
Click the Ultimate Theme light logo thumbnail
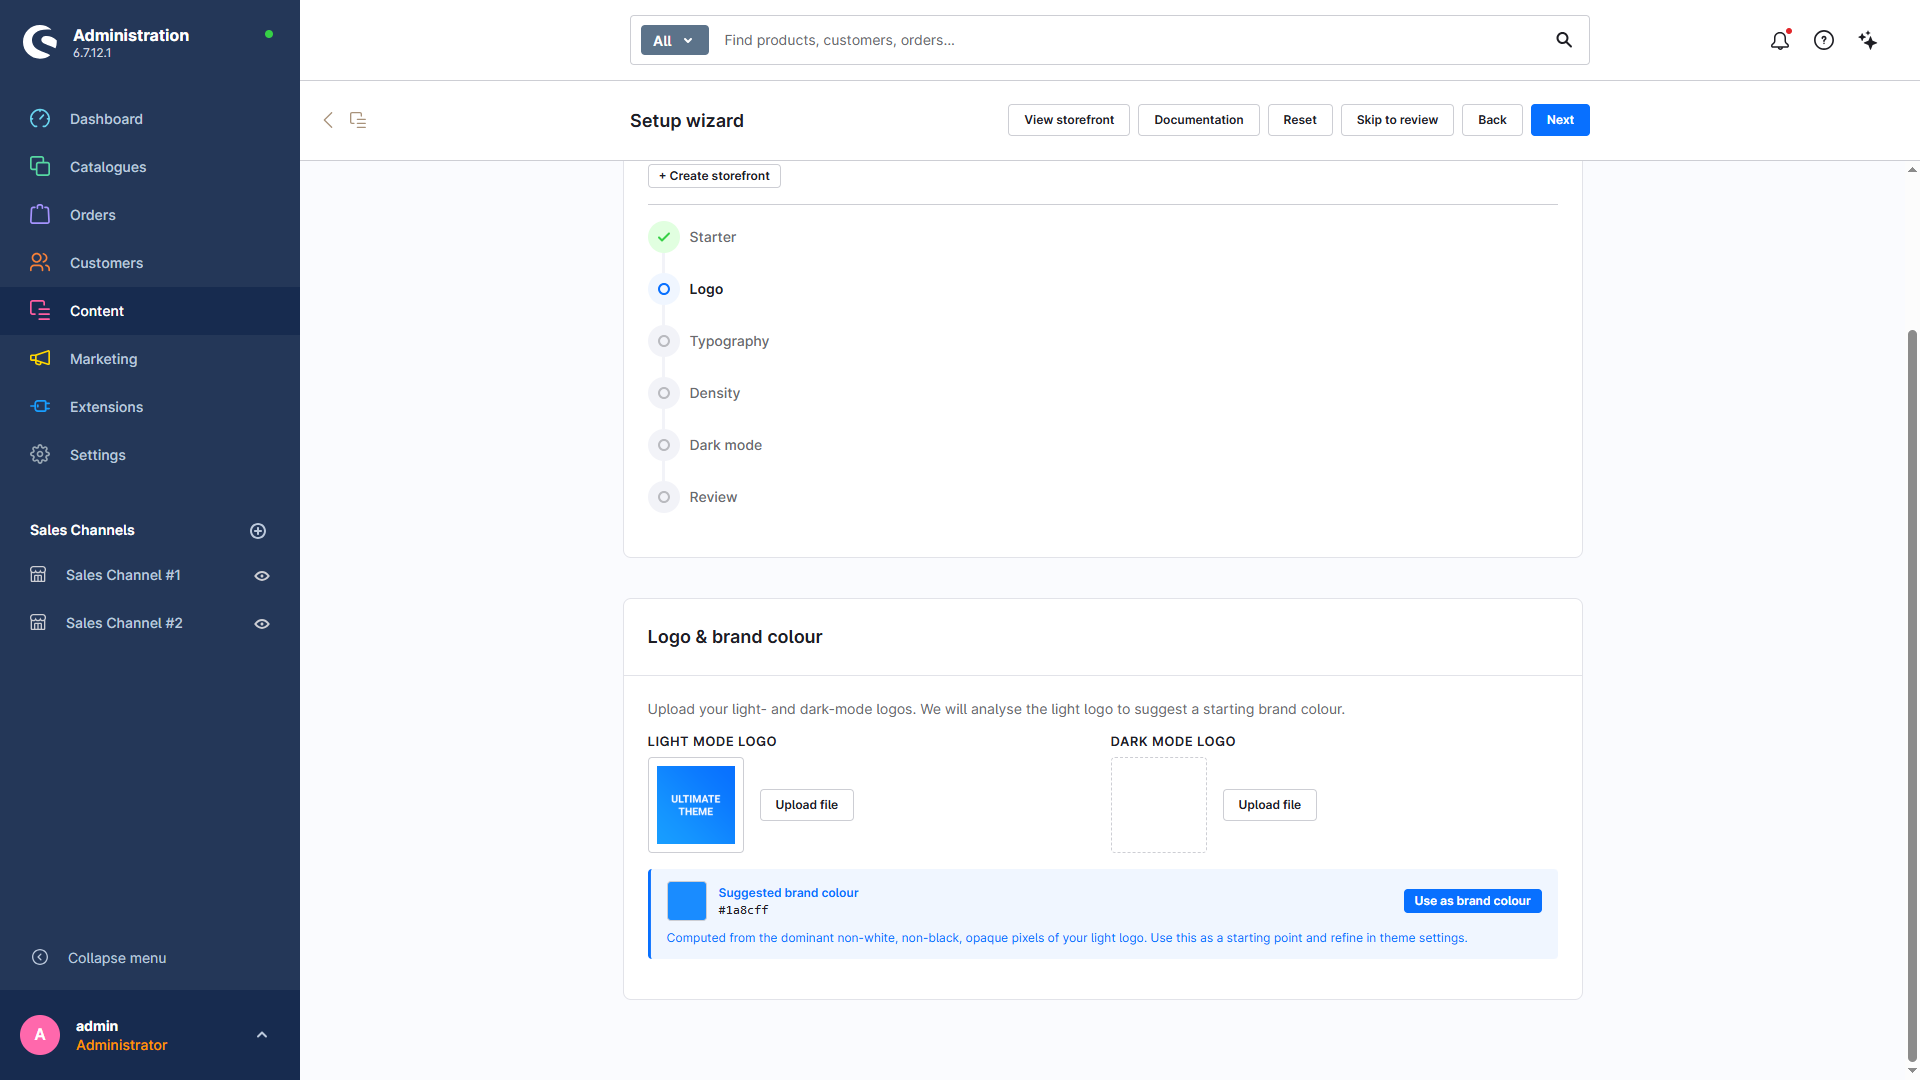pos(696,805)
